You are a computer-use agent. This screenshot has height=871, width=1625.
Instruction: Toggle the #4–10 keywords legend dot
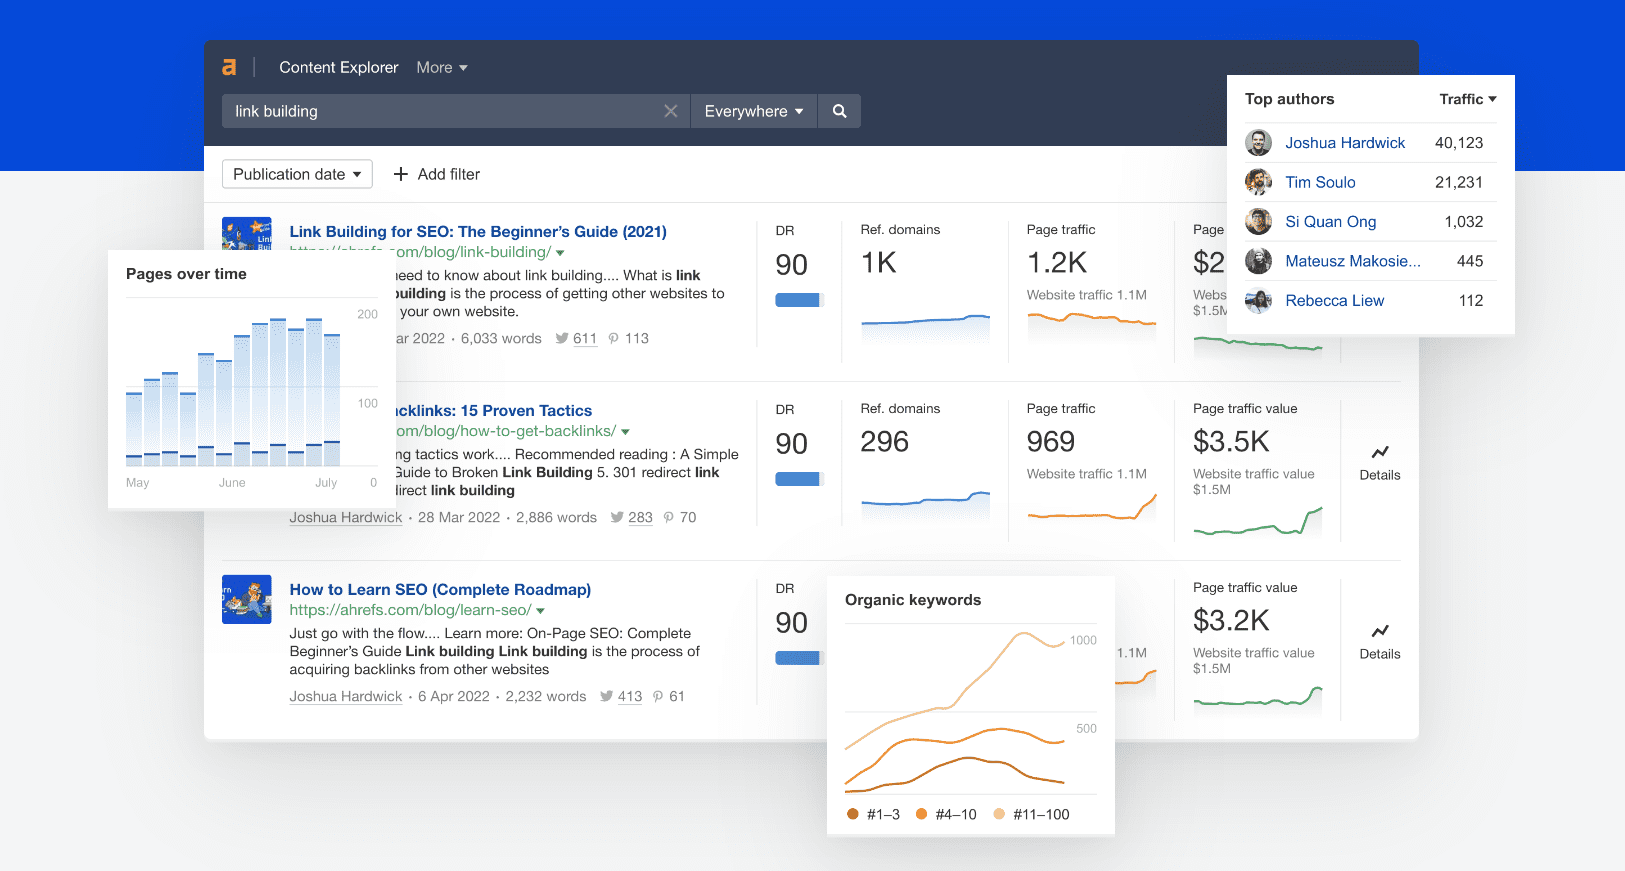[921, 814]
